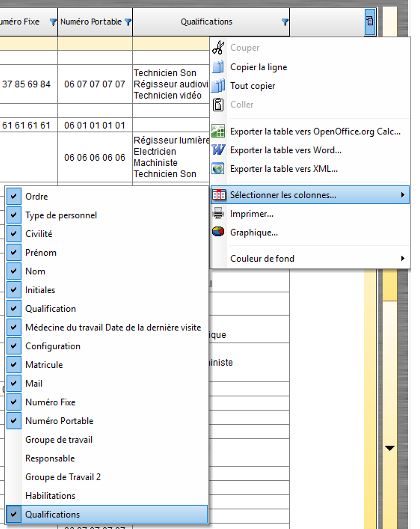Click filter funnel on Qualifications column header

pyautogui.click(x=285, y=22)
